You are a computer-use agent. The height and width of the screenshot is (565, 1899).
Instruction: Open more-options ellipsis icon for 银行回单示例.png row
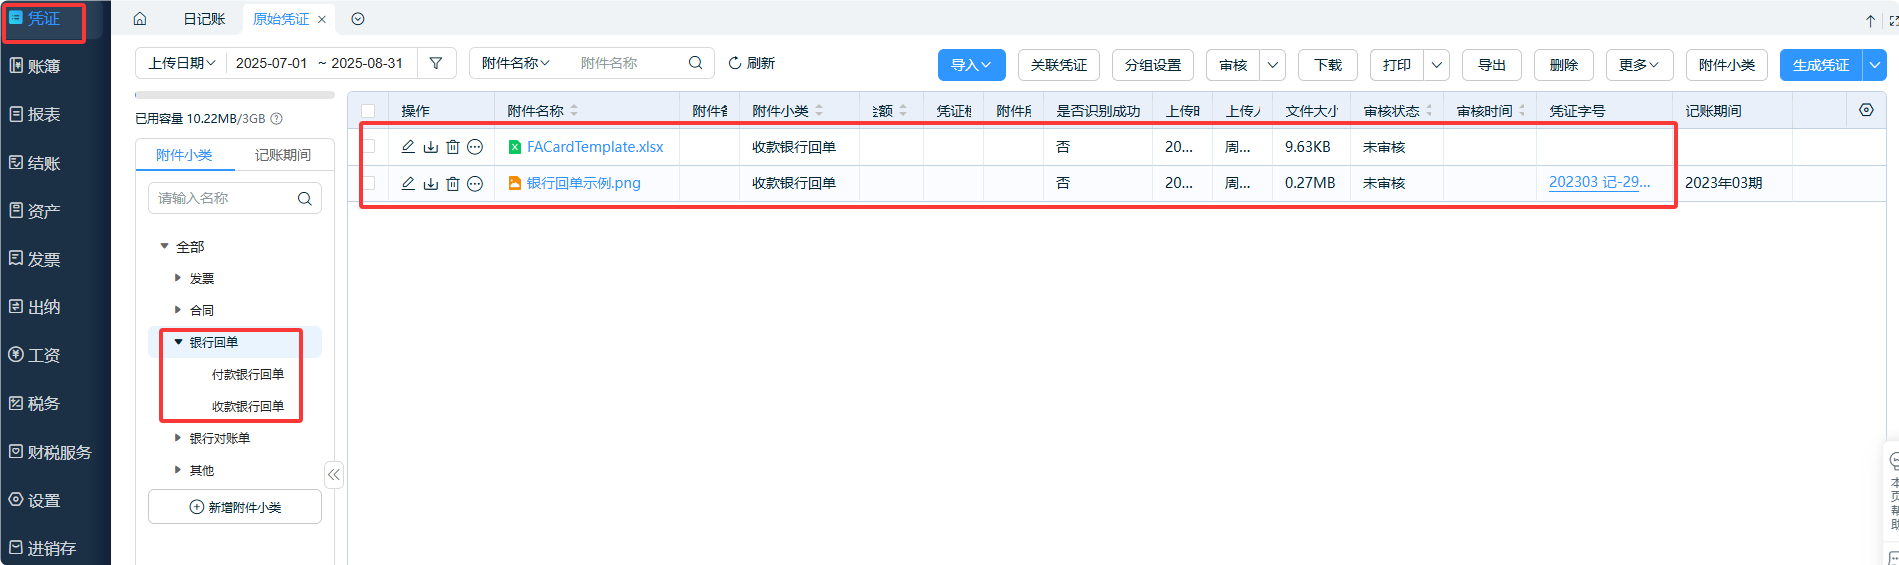point(475,183)
